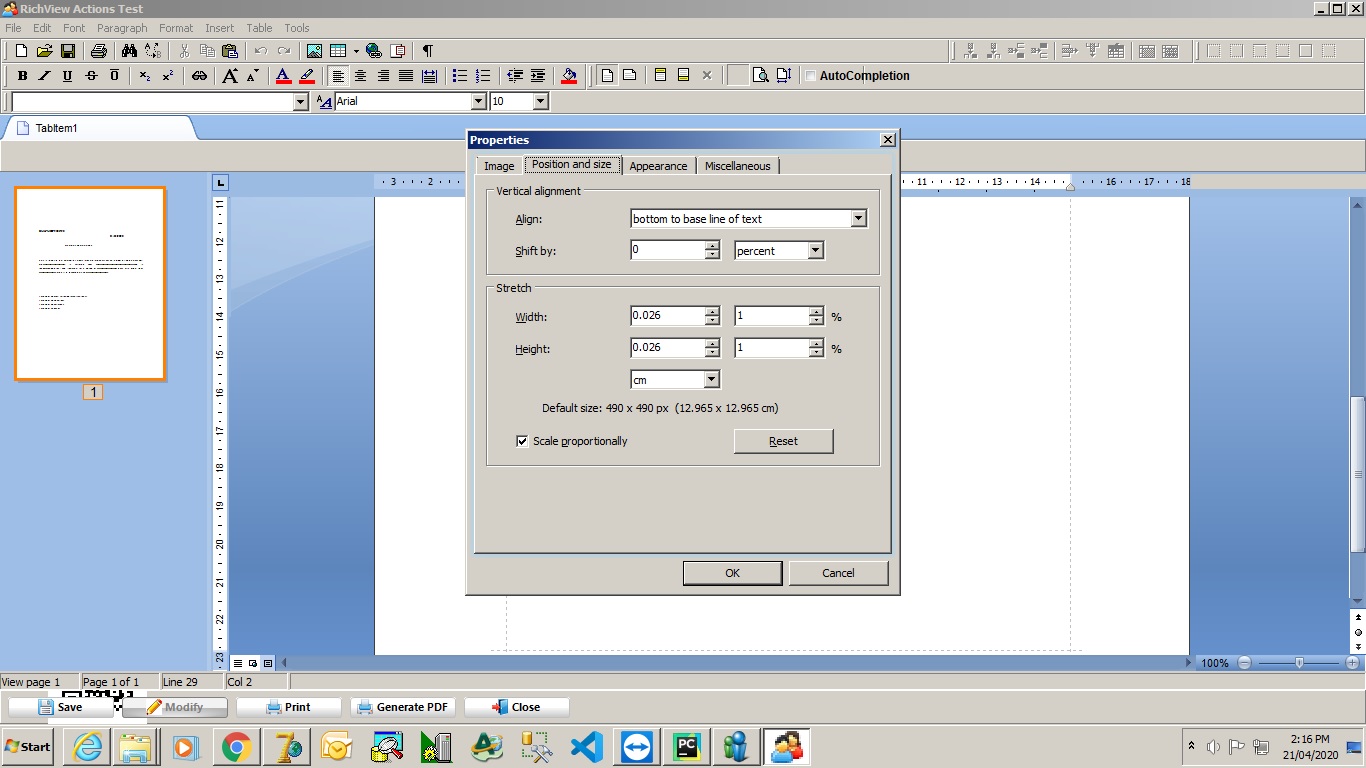Open the Arial font name dropdown
Screen dimensions: 1366x768
point(478,101)
